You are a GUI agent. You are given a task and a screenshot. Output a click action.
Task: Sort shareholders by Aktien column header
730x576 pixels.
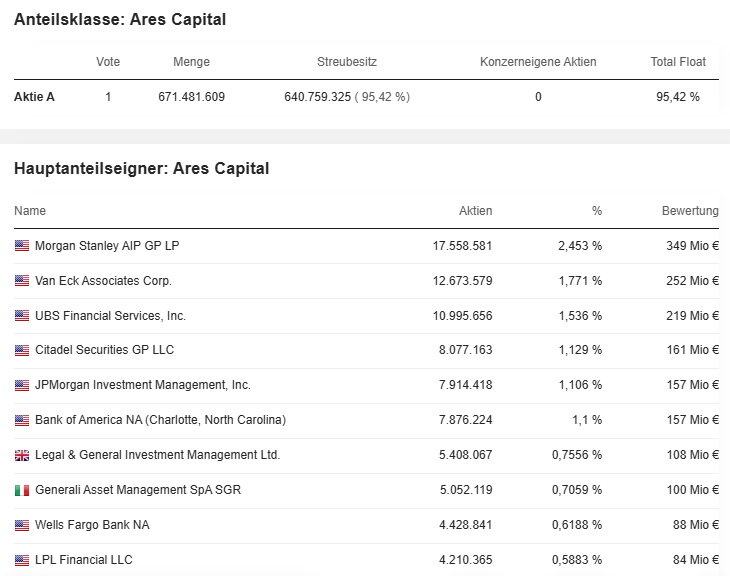point(475,211)
